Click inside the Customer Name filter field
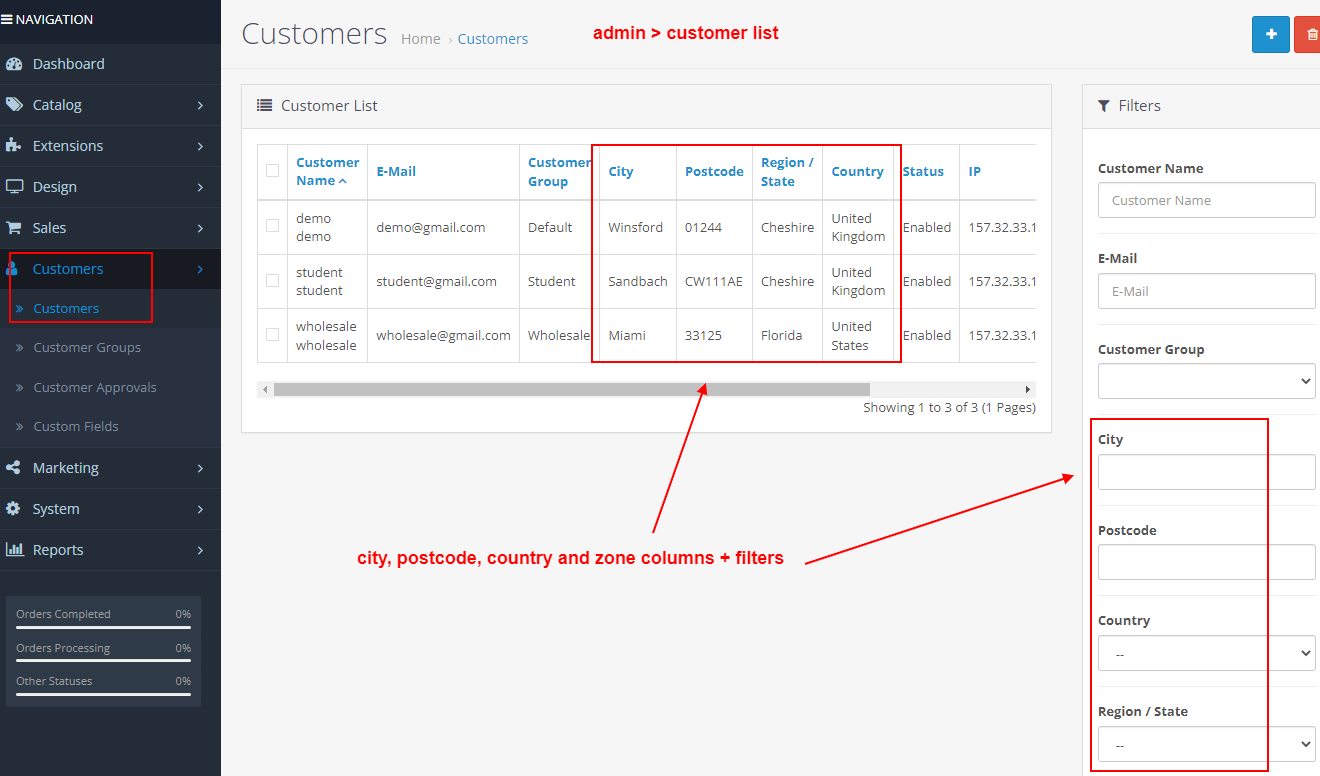Image resolution: width=1320 pixels, height=776 pixels. (x=1206, y=200)
